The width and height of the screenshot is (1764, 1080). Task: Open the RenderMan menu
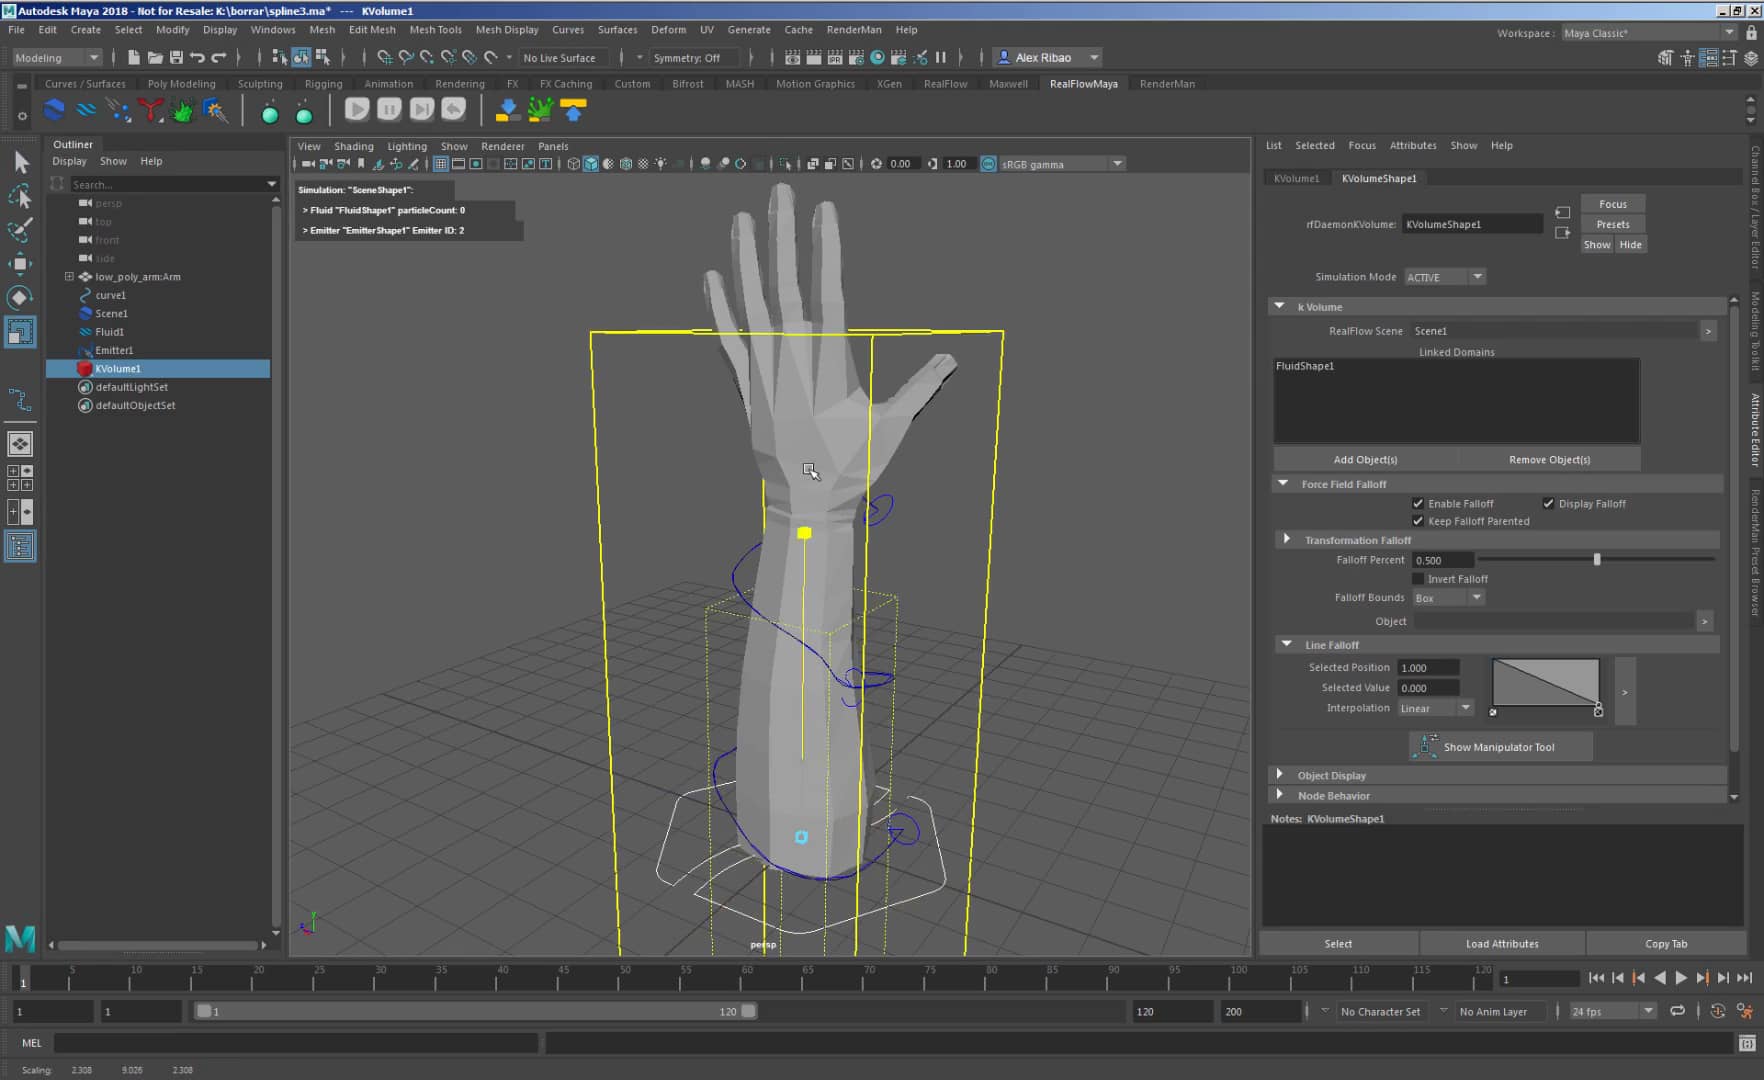[x=854, y=29]
